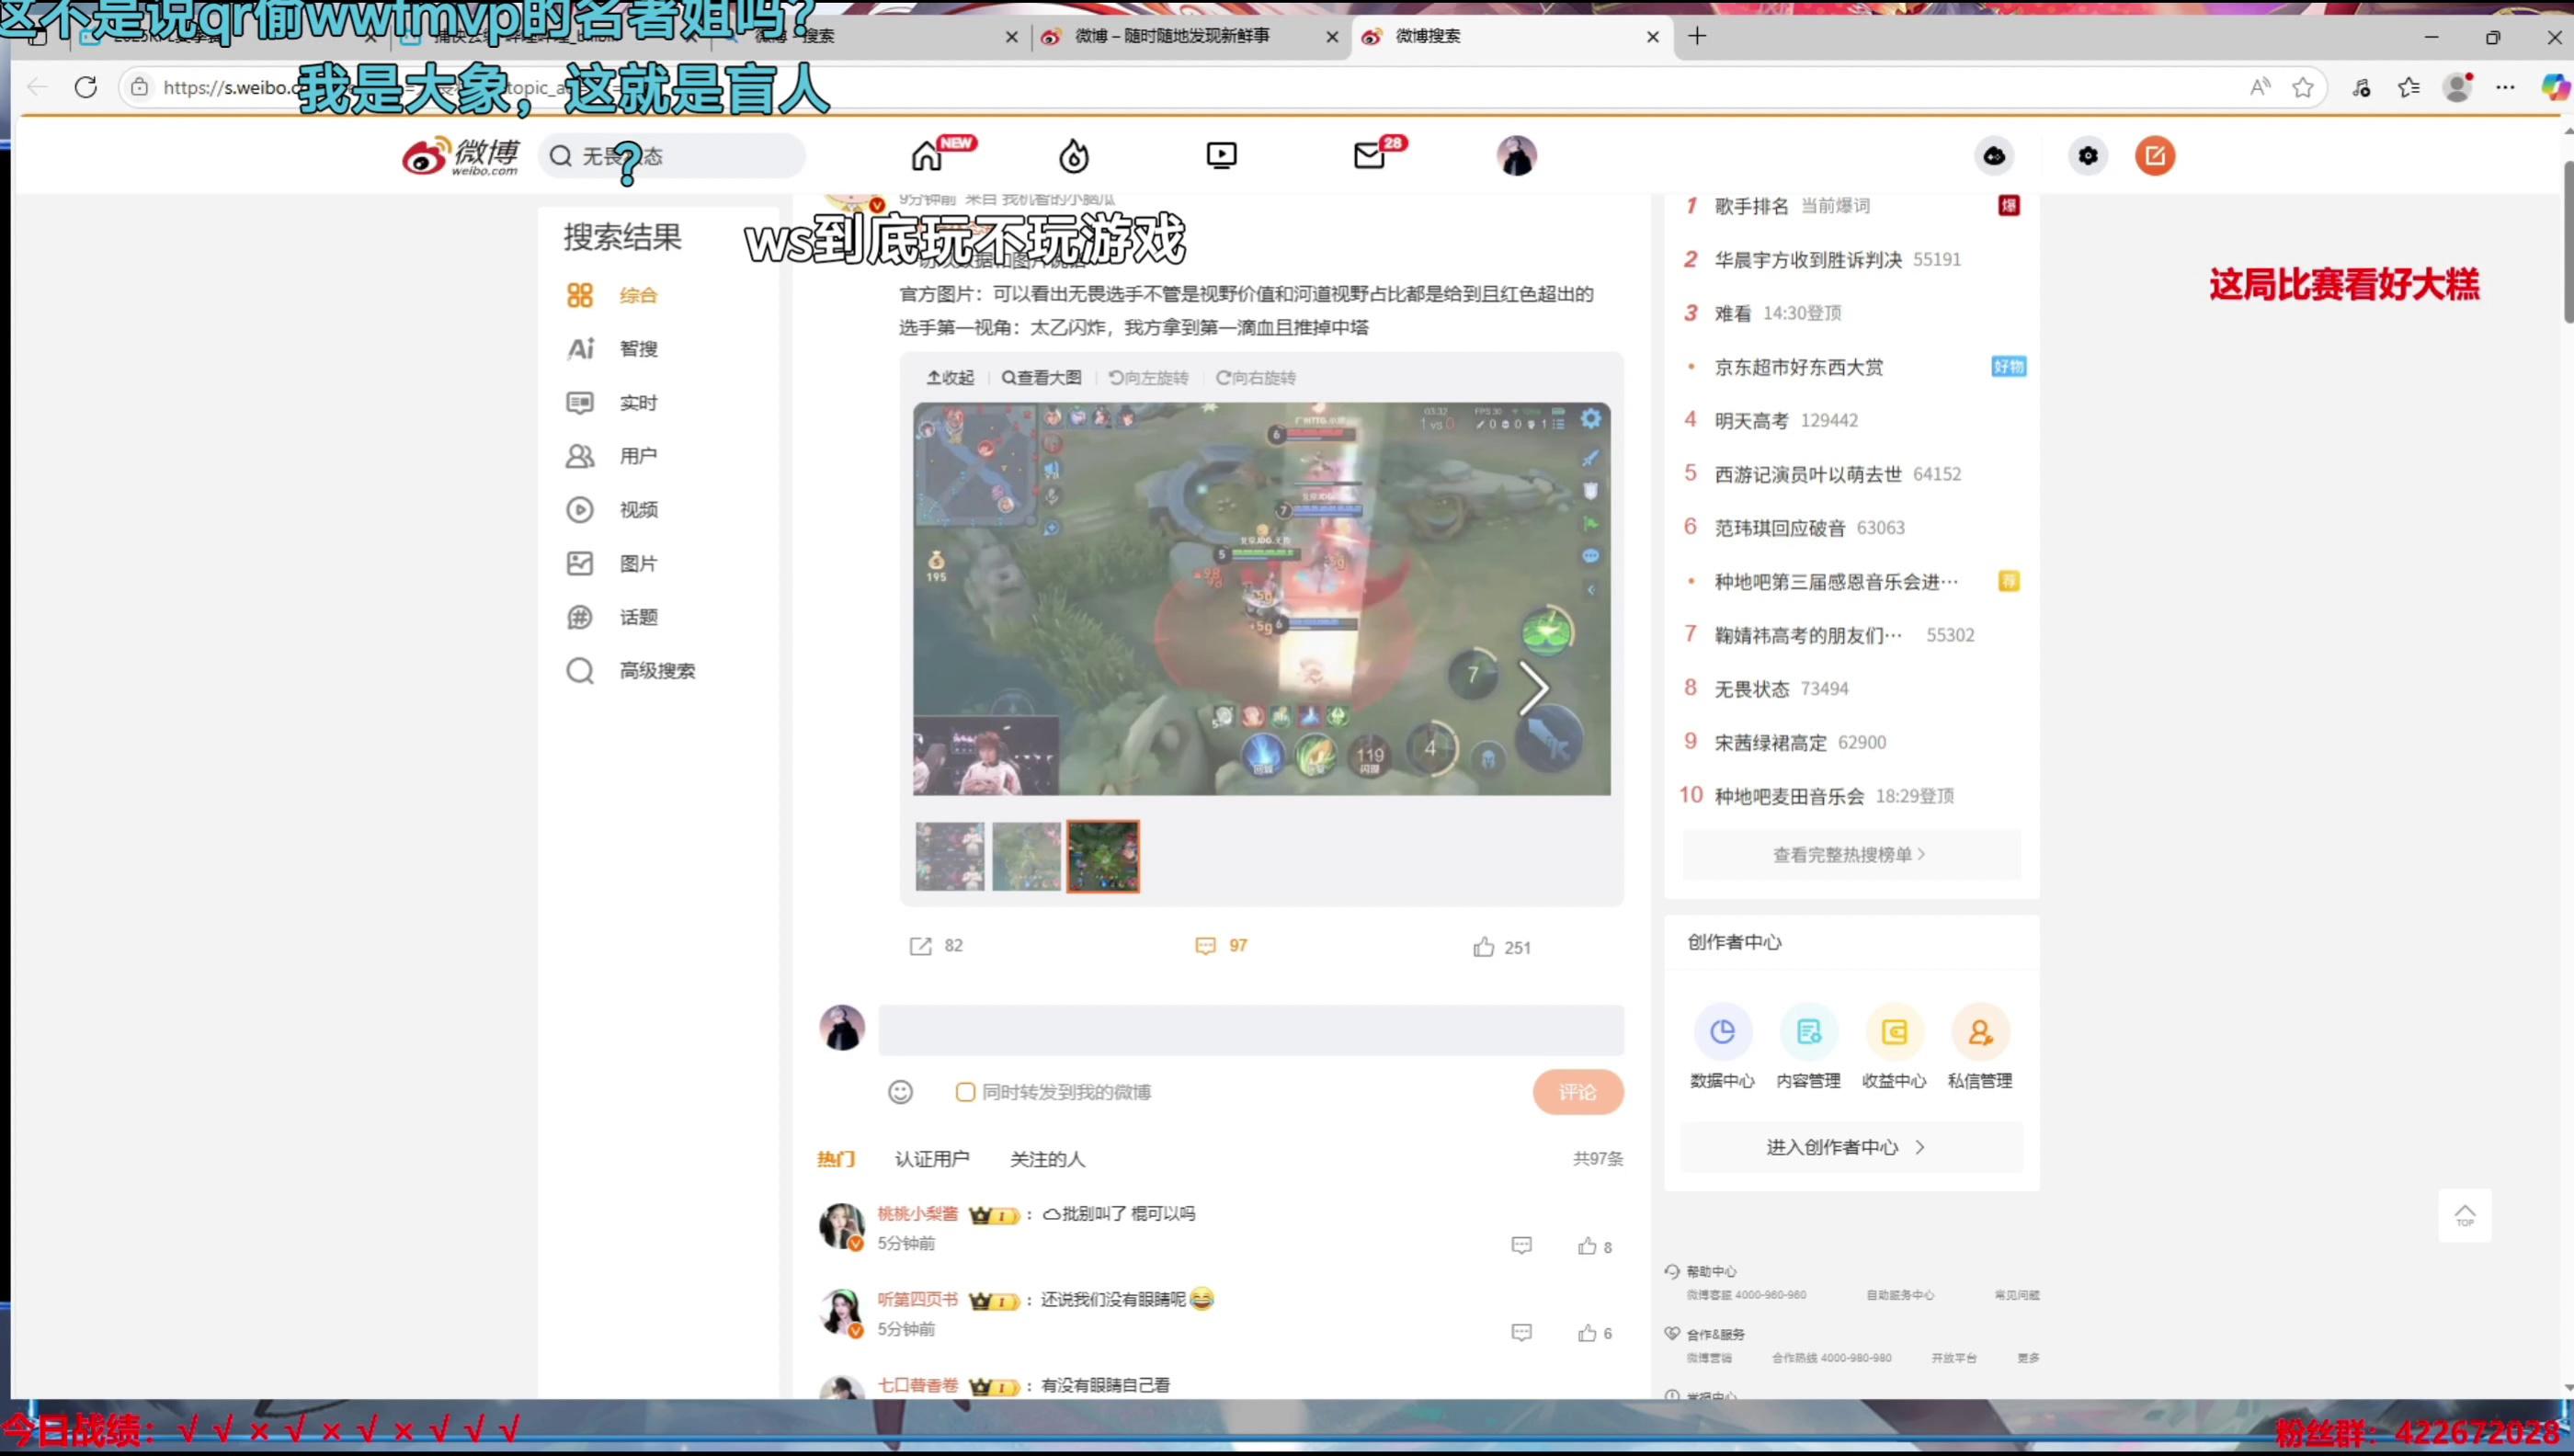Focus the comment text input box
This screenshot has width=2574, height=1456.
(x=1251, y=1030)
